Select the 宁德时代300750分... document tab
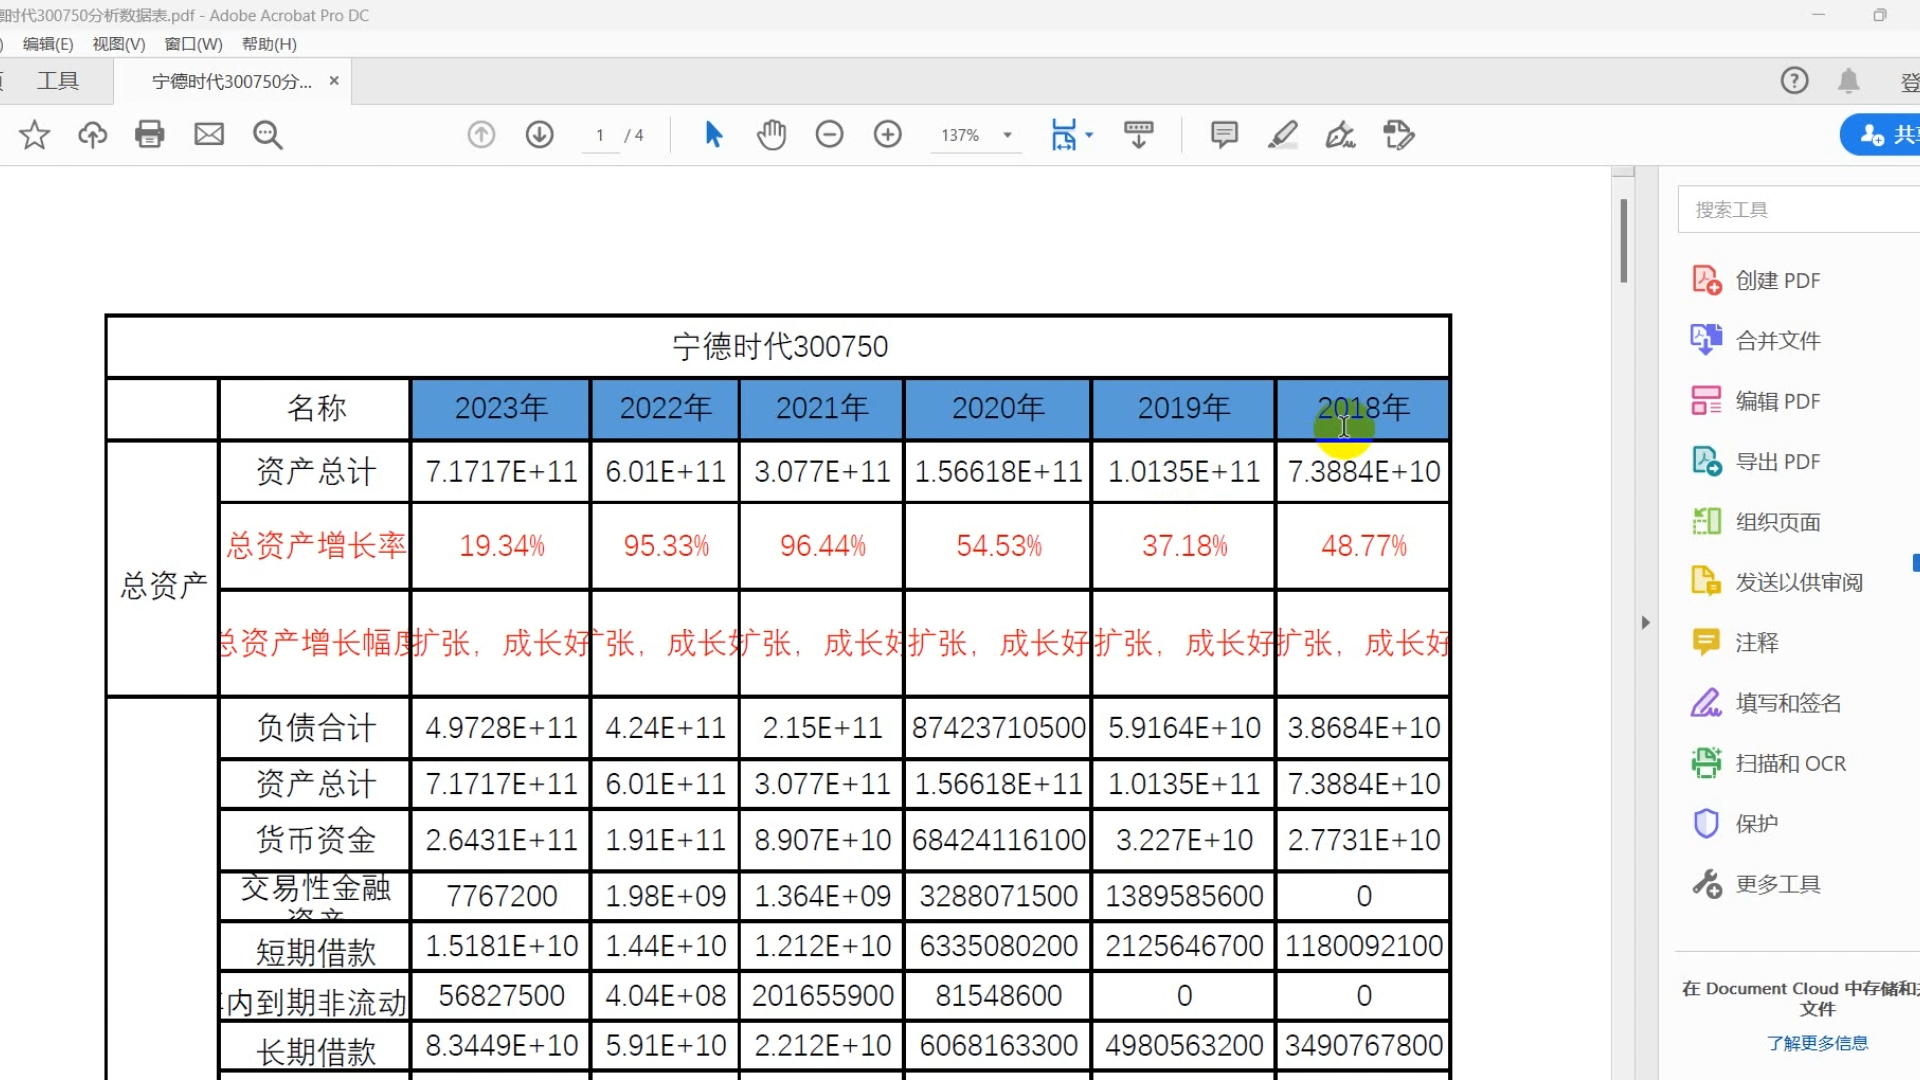This screenshot has height=1080, width=1920. point(231,81)
